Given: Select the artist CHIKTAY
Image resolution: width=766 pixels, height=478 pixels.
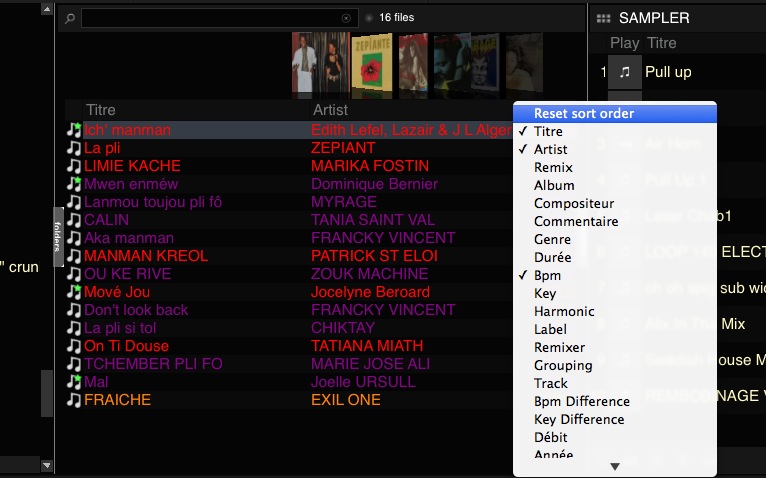Looking at the screenshot, I should (343, 328).
